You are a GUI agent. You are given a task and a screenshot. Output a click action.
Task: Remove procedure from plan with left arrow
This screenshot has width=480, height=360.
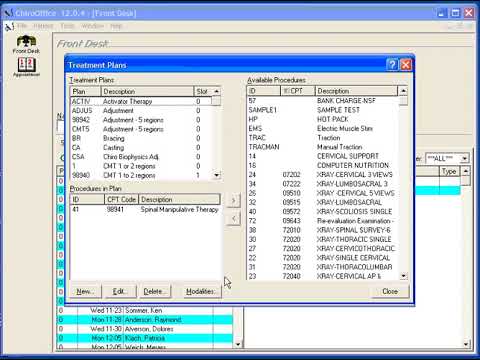click(x=233, y=219)
